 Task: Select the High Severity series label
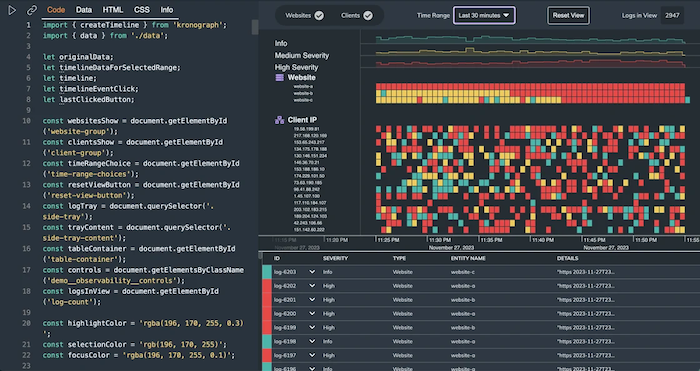click(x=296, y=67)
